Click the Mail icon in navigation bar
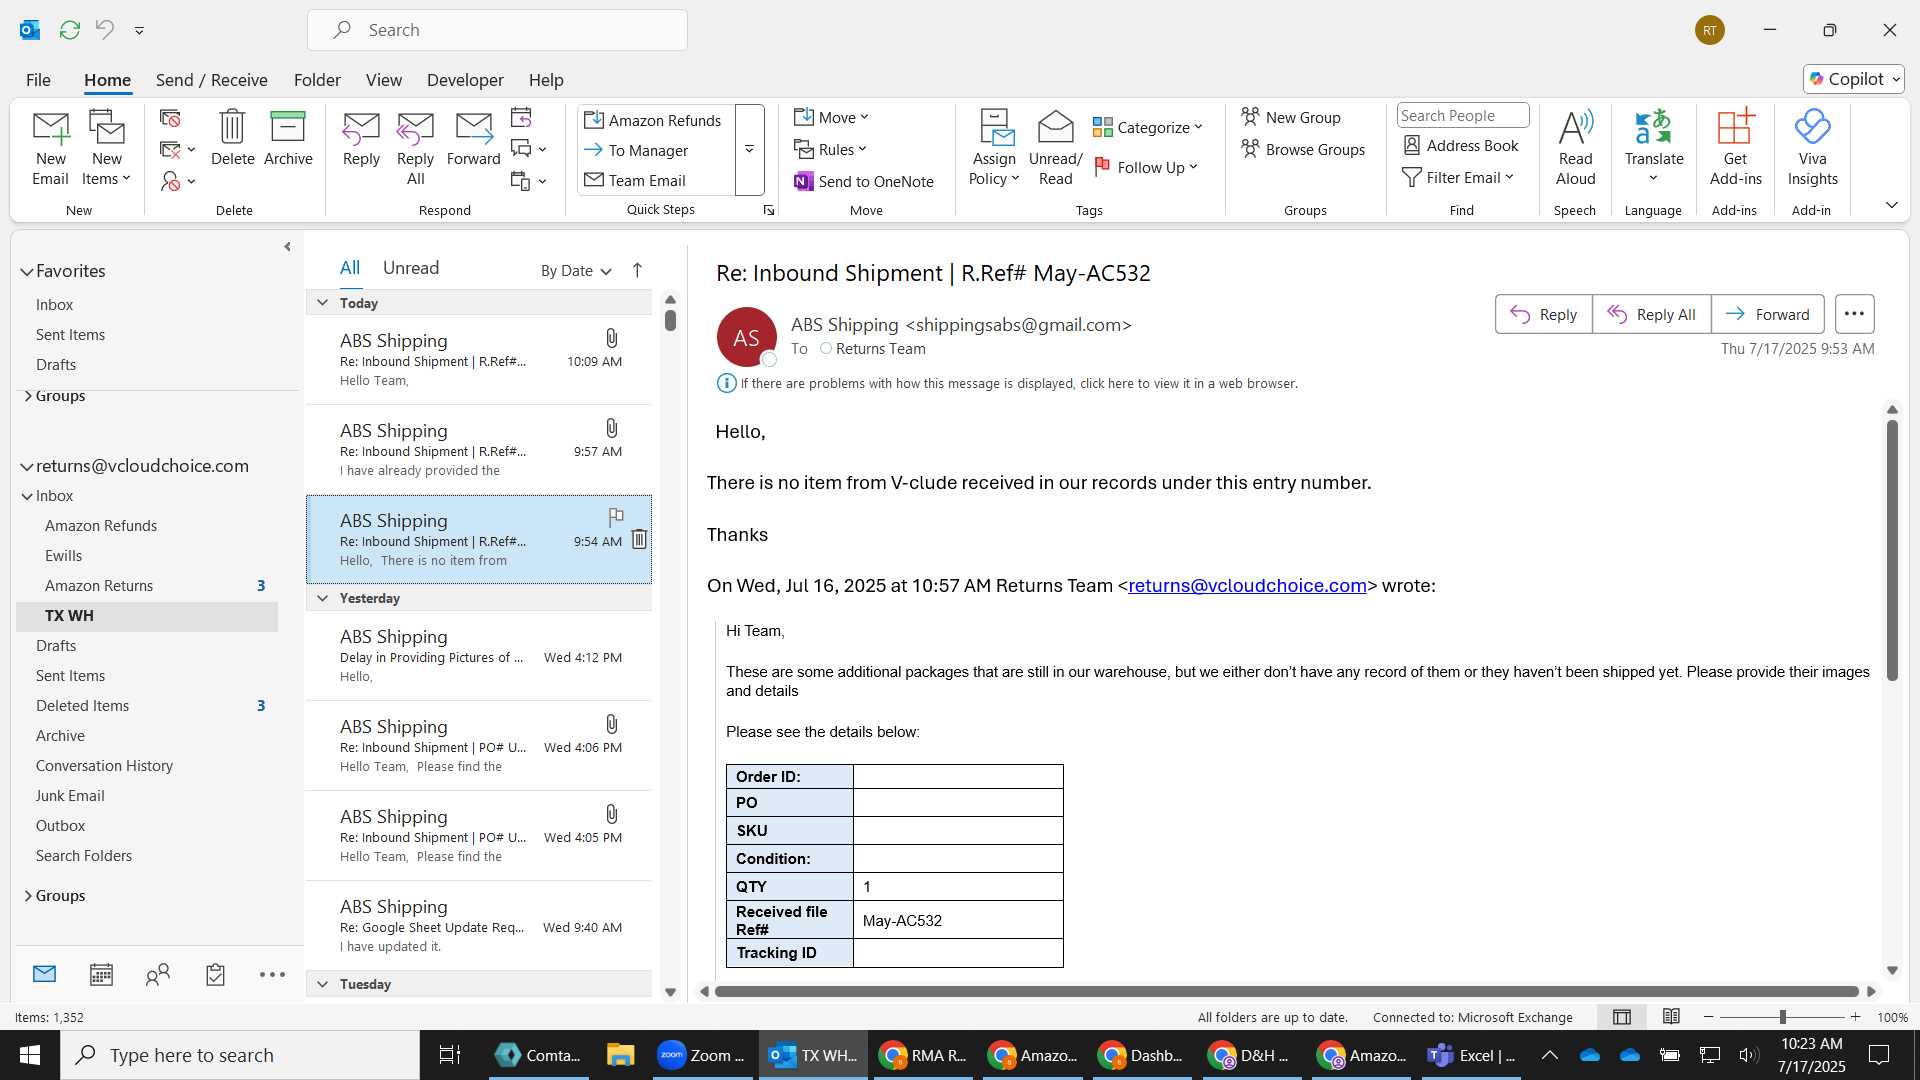The height and width of the screenshot is (1080, 1920). (44, 974)
